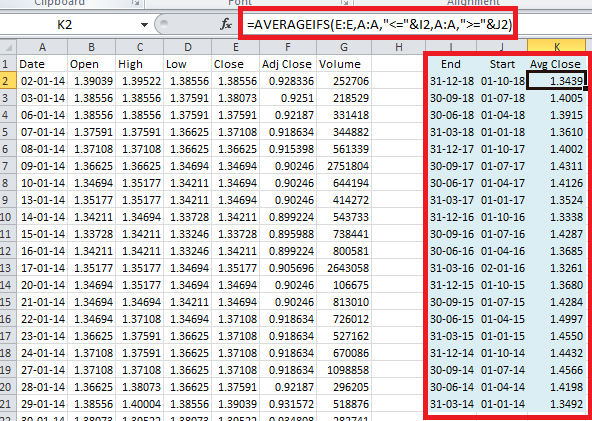Image resolution: width=592 pixels, height=421 pixels.
Task: Select row 21 header
Action: click(x=8, y=404)
